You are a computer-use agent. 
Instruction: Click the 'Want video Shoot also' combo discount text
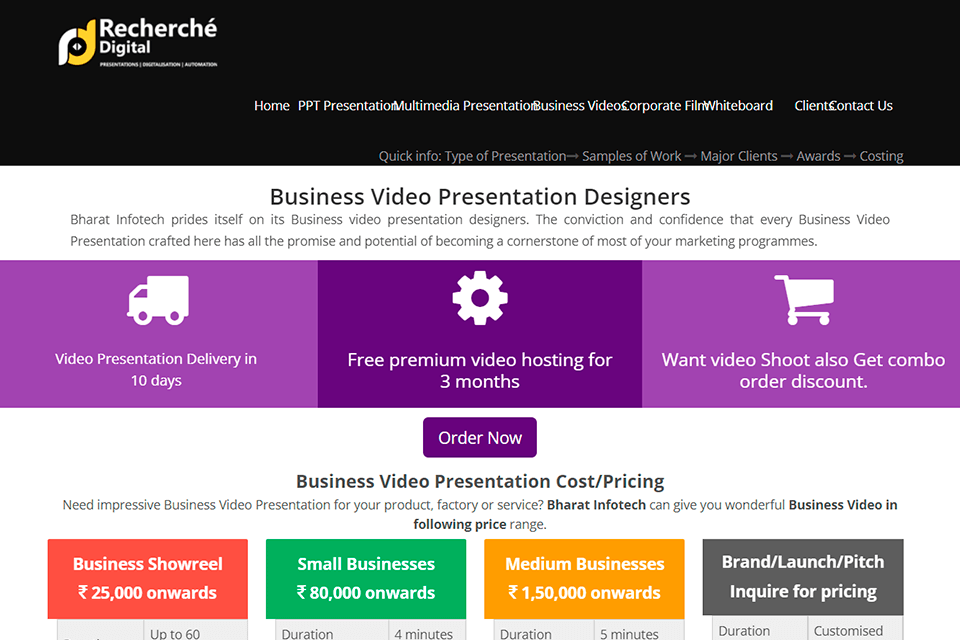coord(803,371)
